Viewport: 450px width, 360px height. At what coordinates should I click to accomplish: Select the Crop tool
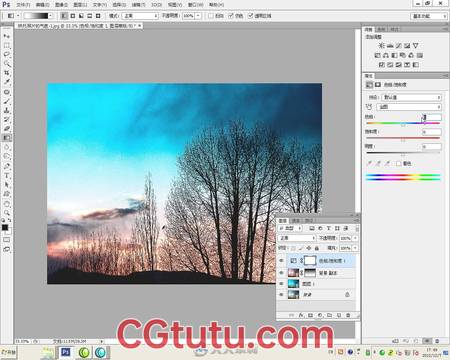[x=6, y=72]
